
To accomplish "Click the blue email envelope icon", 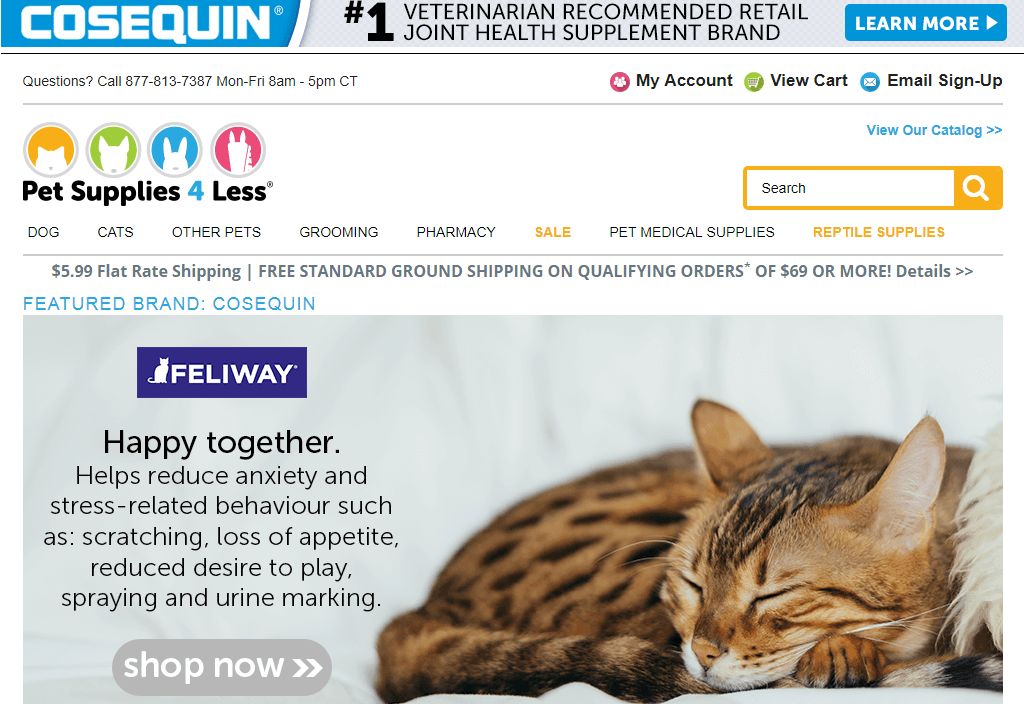I will (870, 82).
